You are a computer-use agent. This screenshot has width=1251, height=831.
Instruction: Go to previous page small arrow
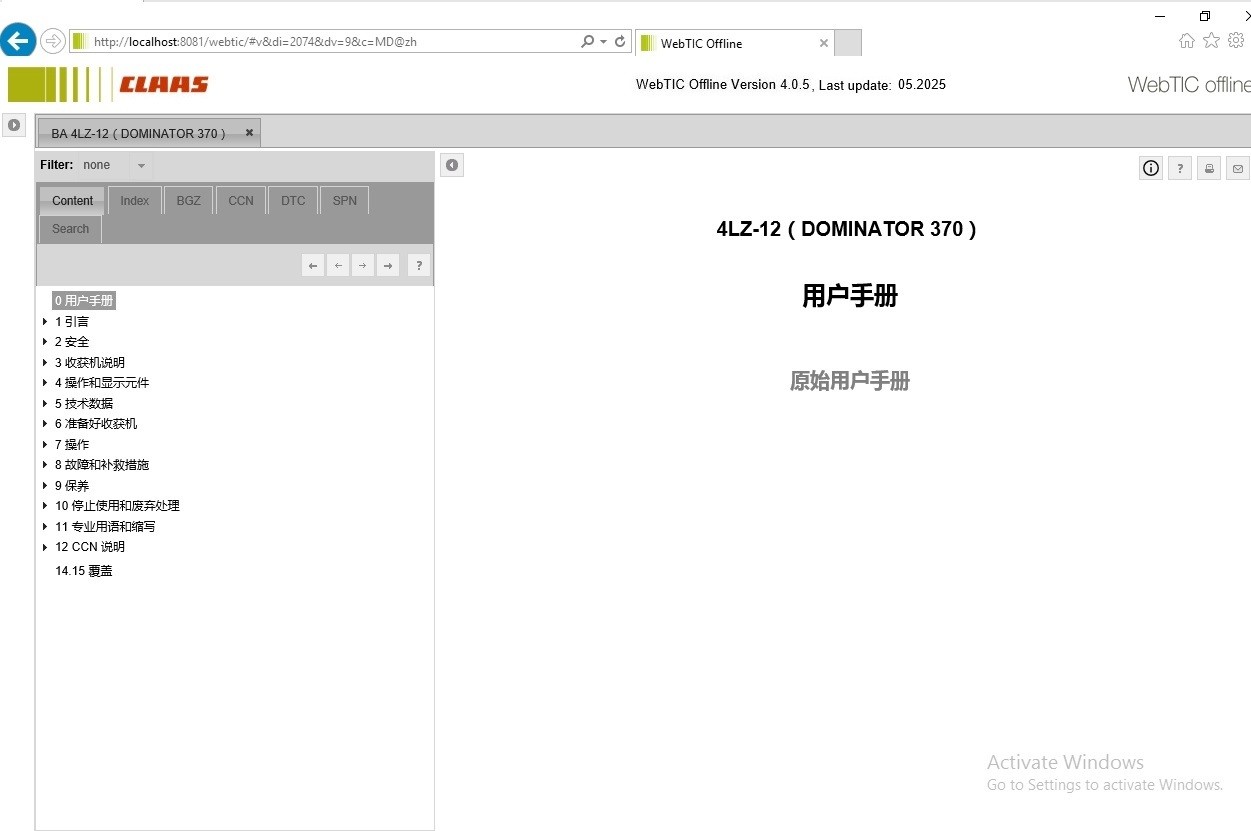point(338,265)
